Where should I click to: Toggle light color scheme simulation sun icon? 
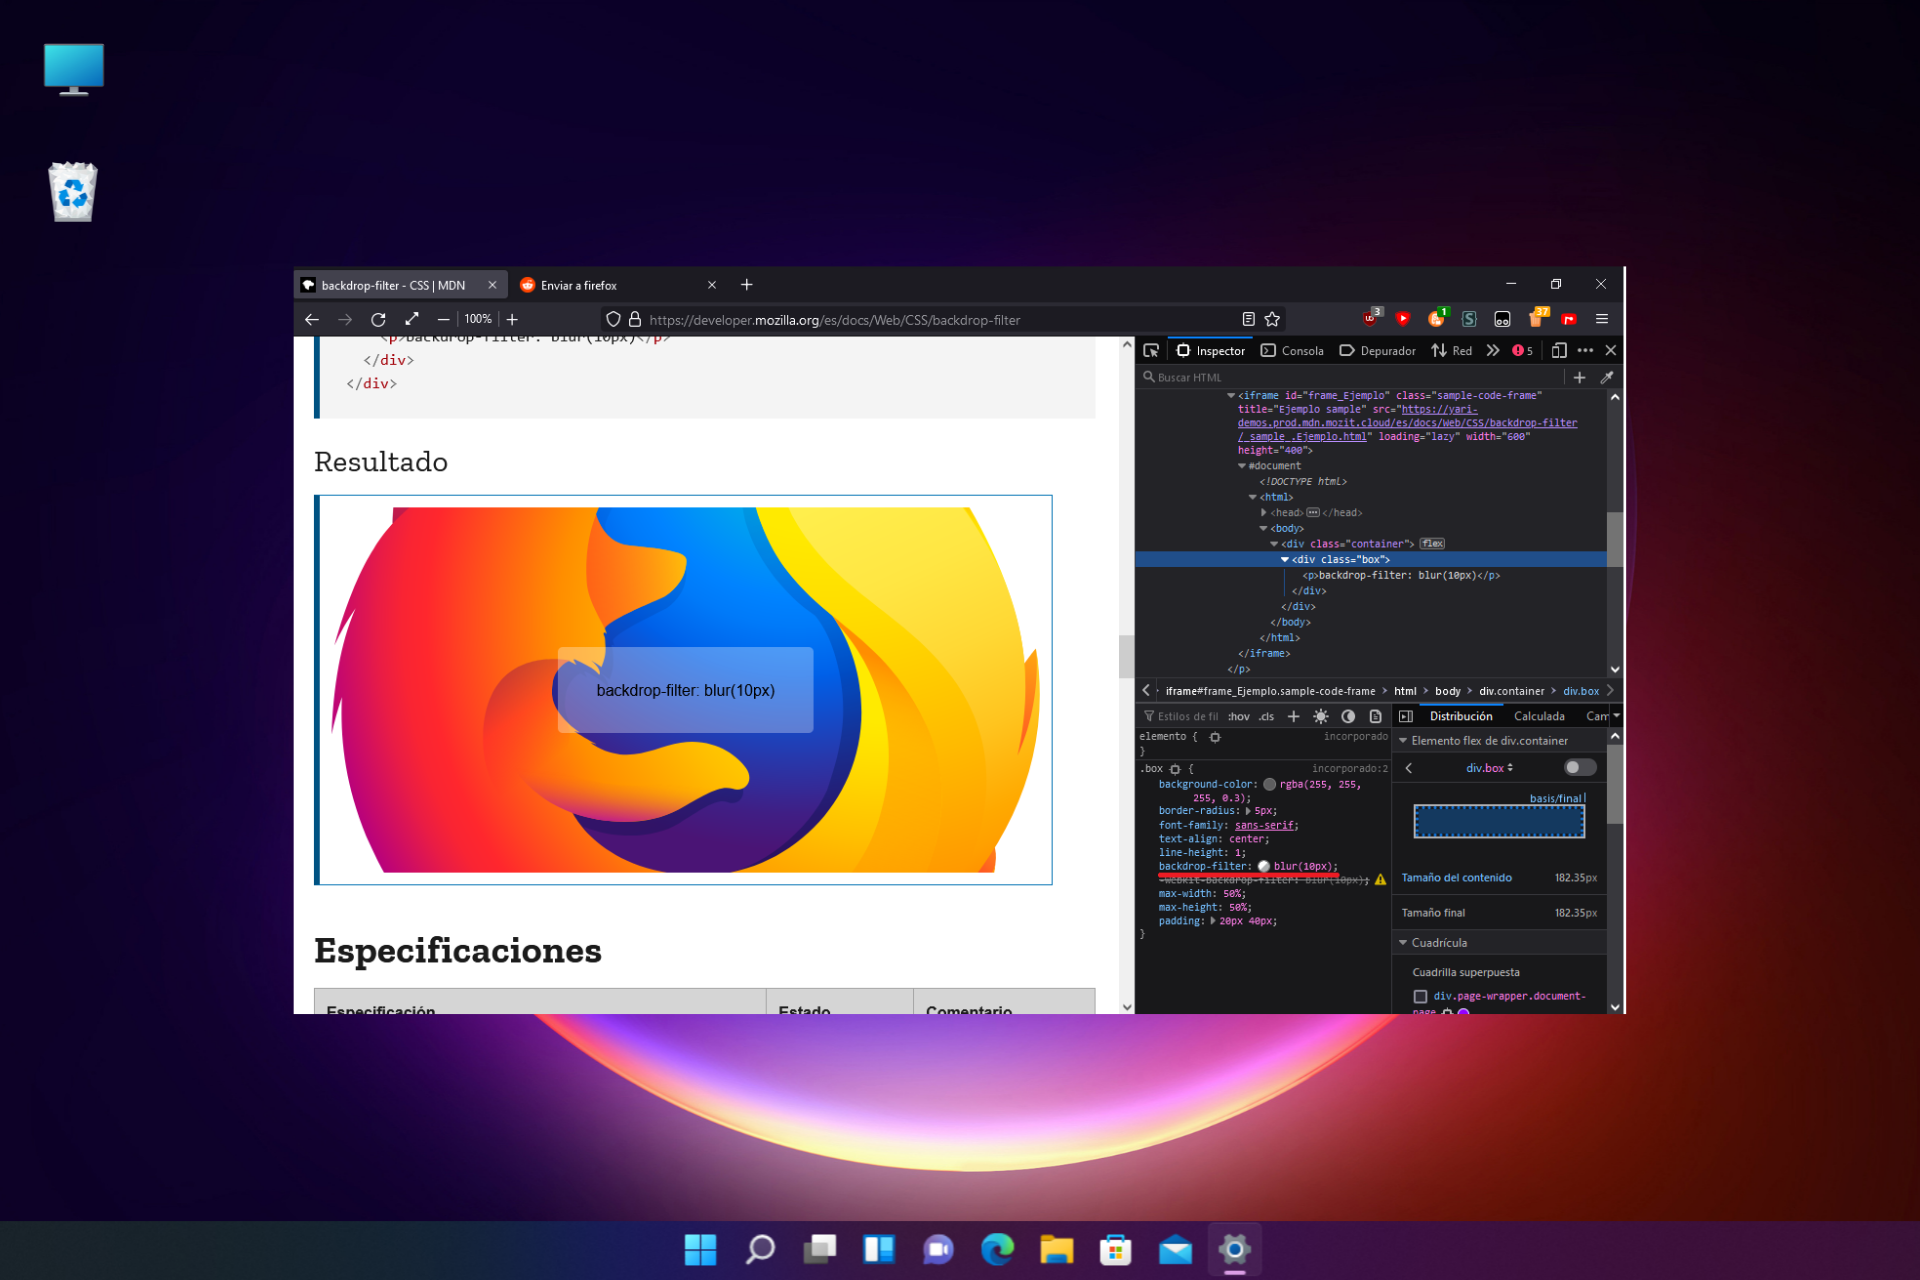[x=1321, y=716]
